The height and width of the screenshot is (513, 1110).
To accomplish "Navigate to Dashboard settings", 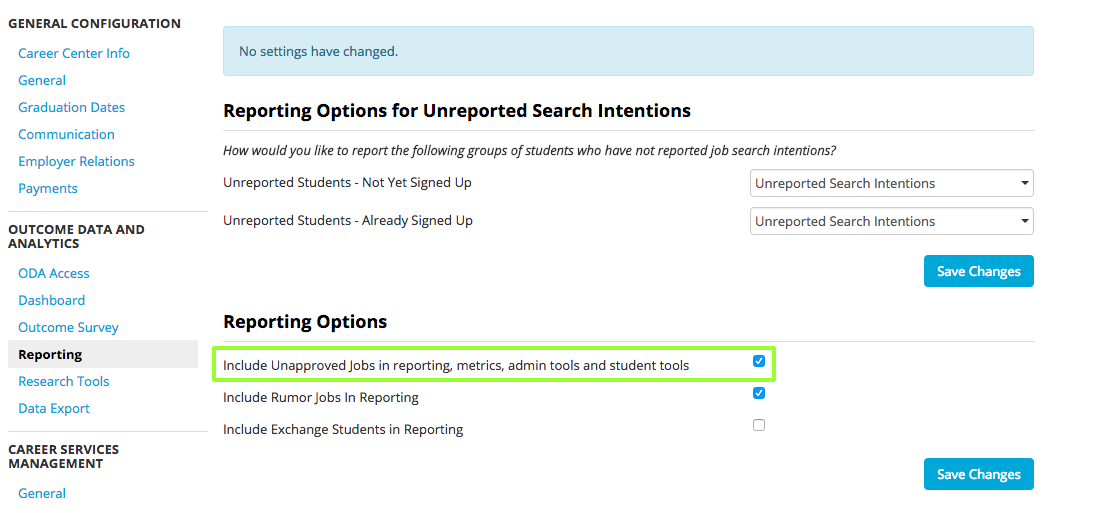I will click(51, 300).
